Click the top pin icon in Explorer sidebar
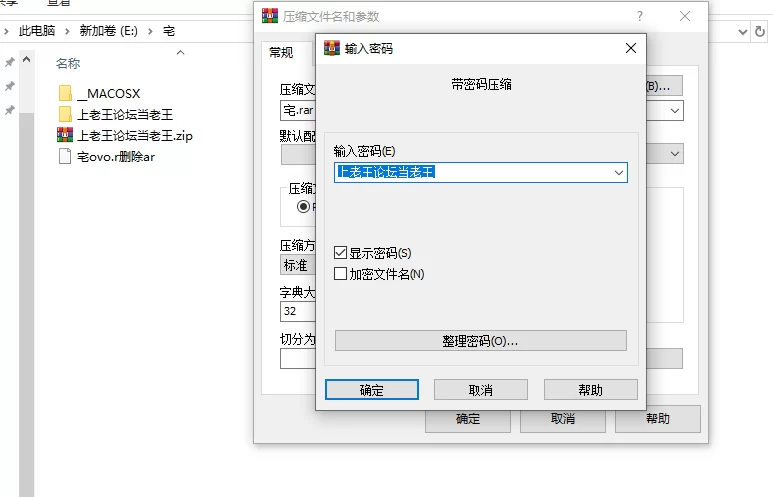 tap(10, 62)
